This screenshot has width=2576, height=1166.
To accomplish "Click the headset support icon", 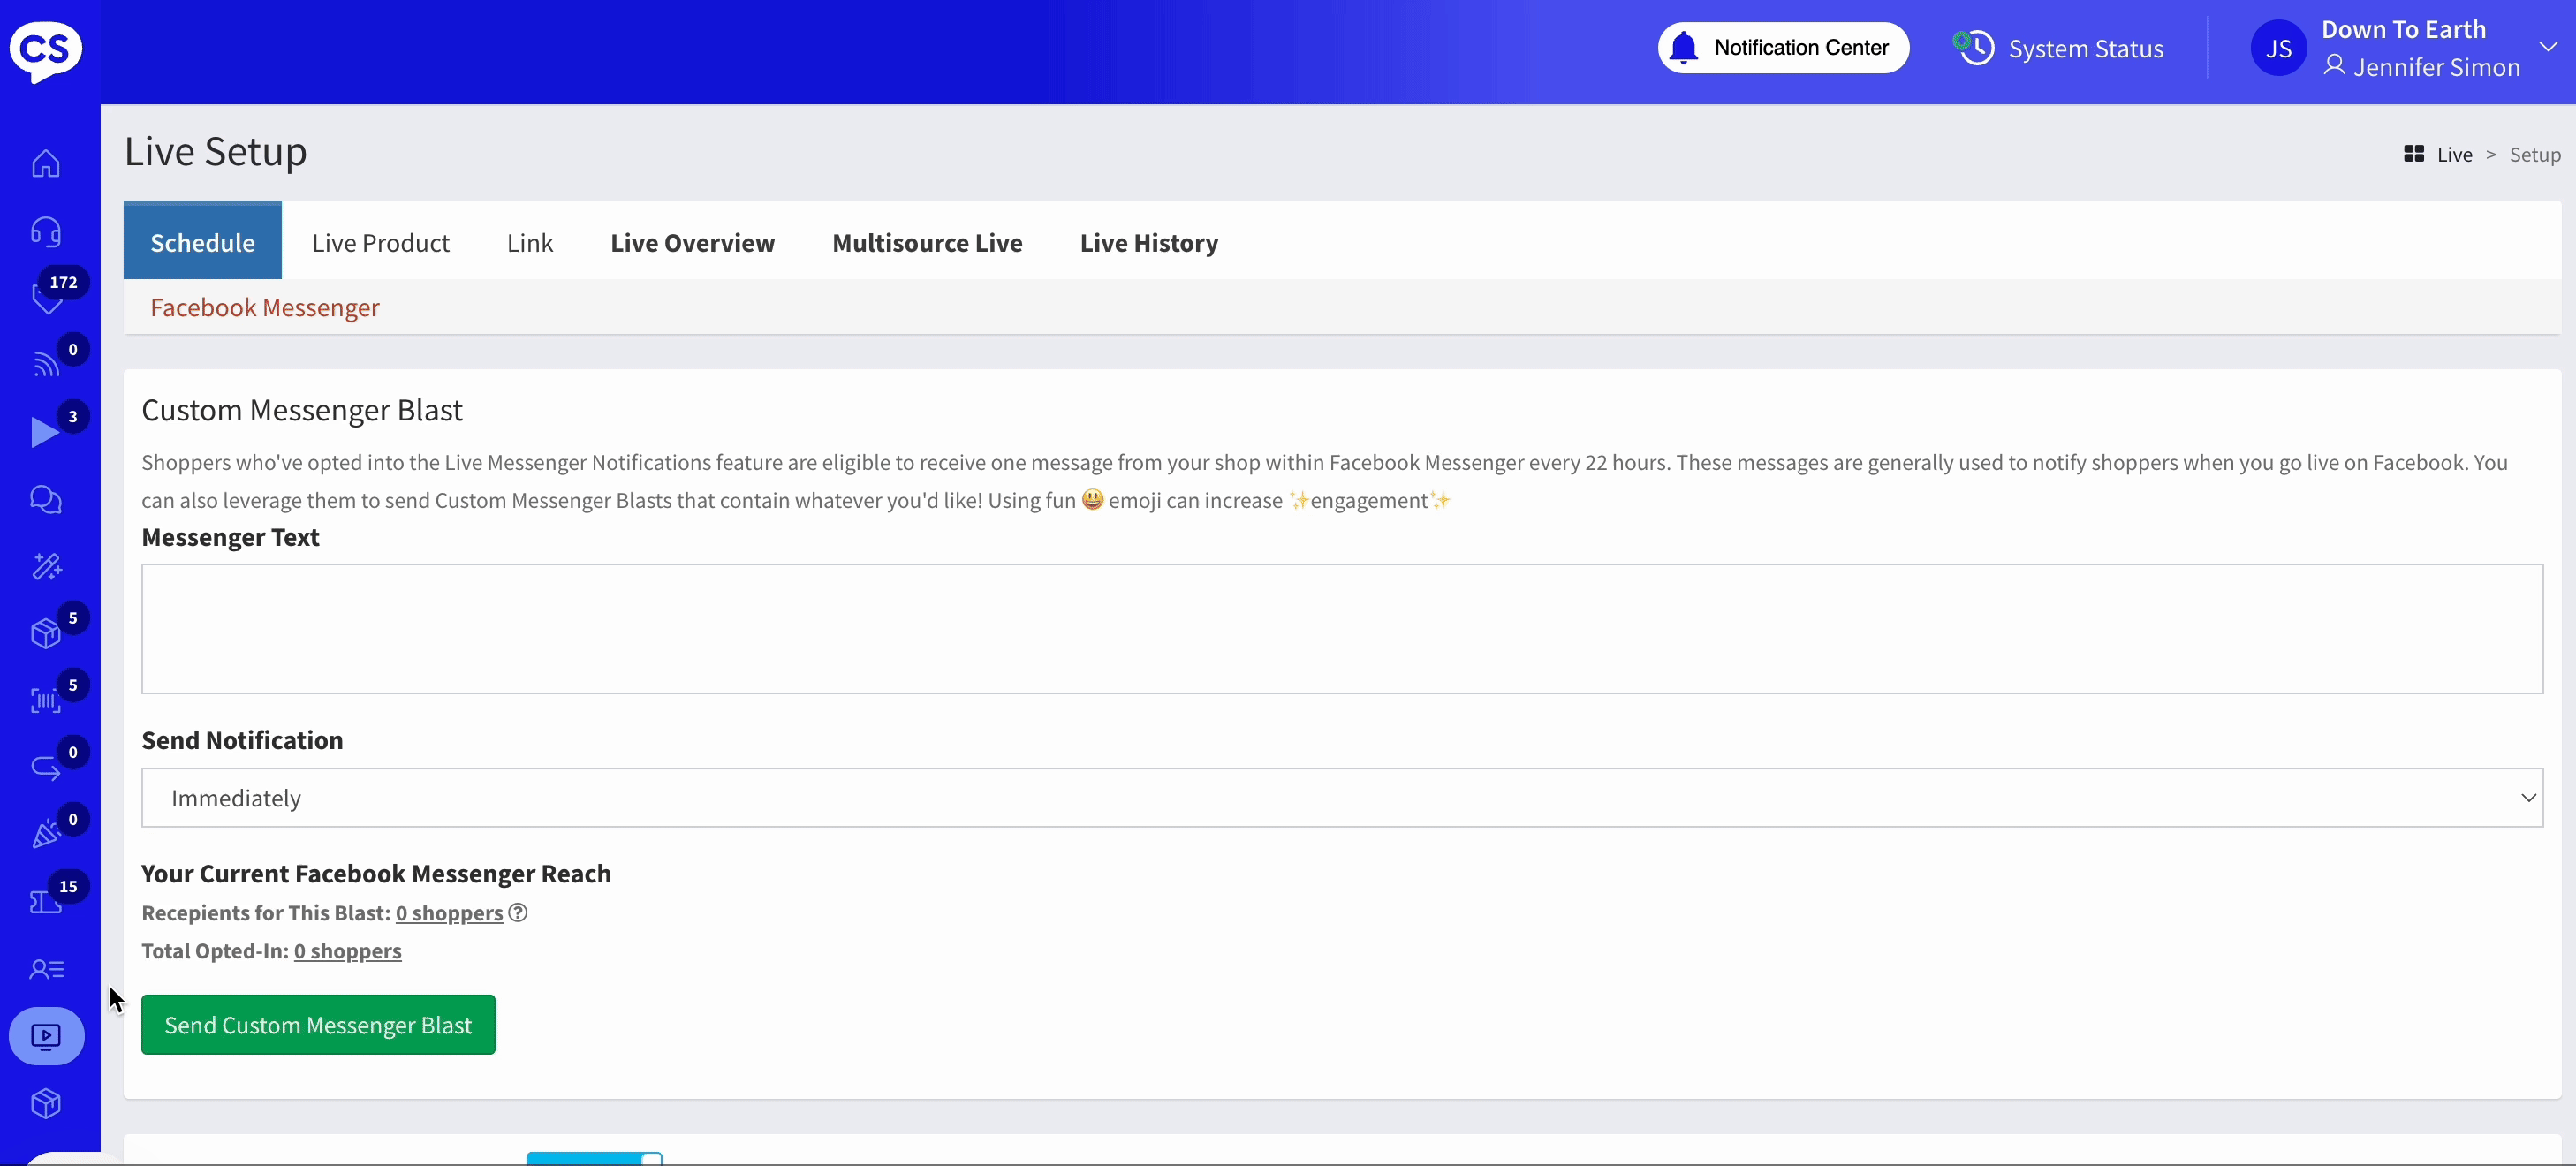I will point(46,231).
